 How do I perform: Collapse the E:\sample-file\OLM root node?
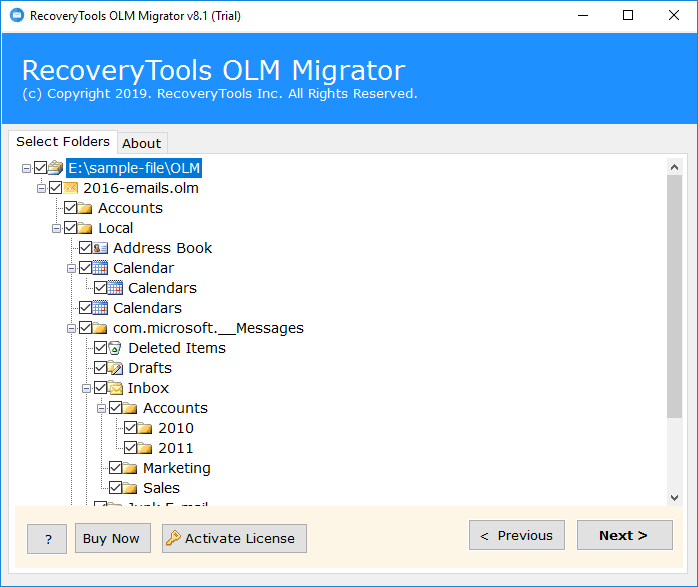click(26, 168)
